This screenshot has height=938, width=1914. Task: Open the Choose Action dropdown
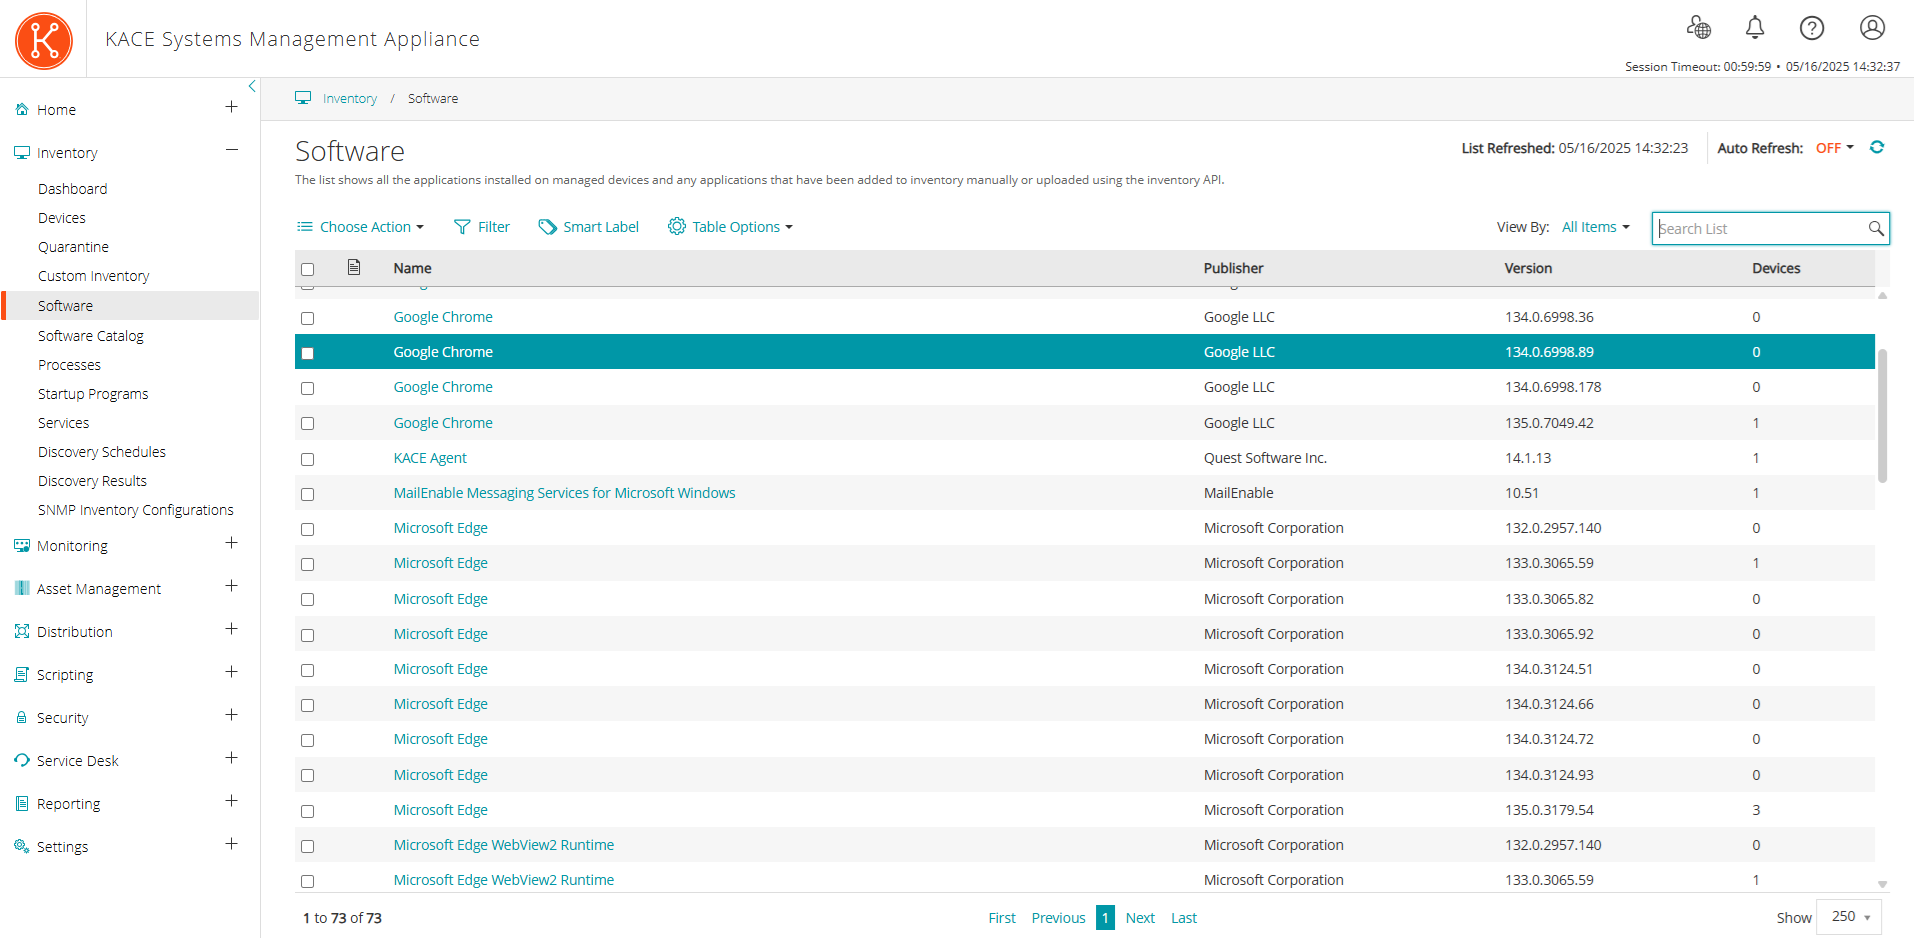(x=361, y=227)
